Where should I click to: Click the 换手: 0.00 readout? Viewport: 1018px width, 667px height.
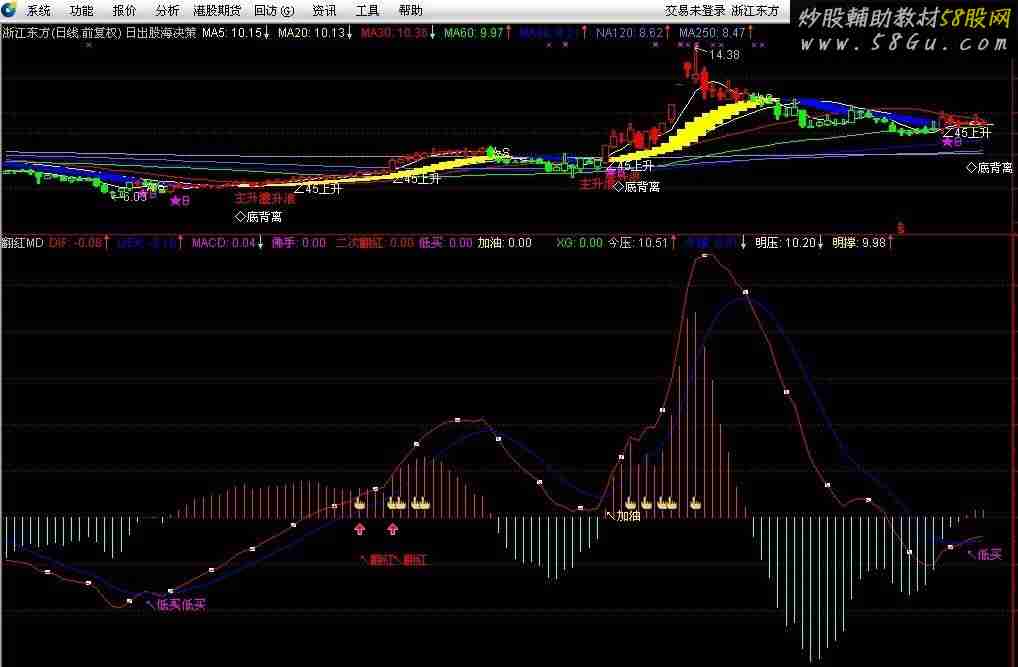[299, 243]
